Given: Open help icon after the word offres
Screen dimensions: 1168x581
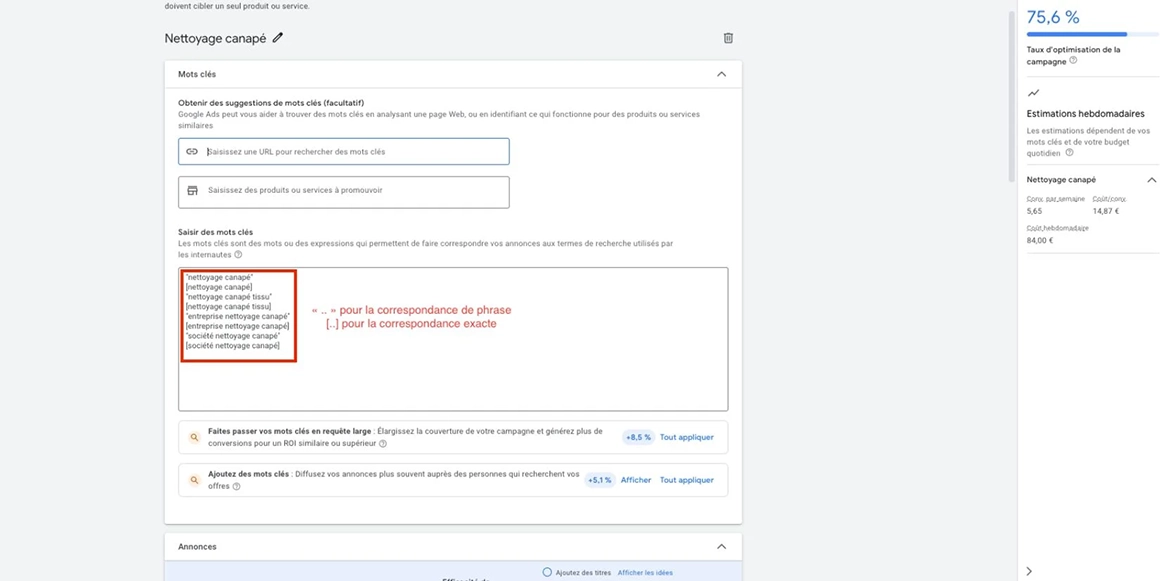Looking at the screenshot, I should tap(236, 486).
